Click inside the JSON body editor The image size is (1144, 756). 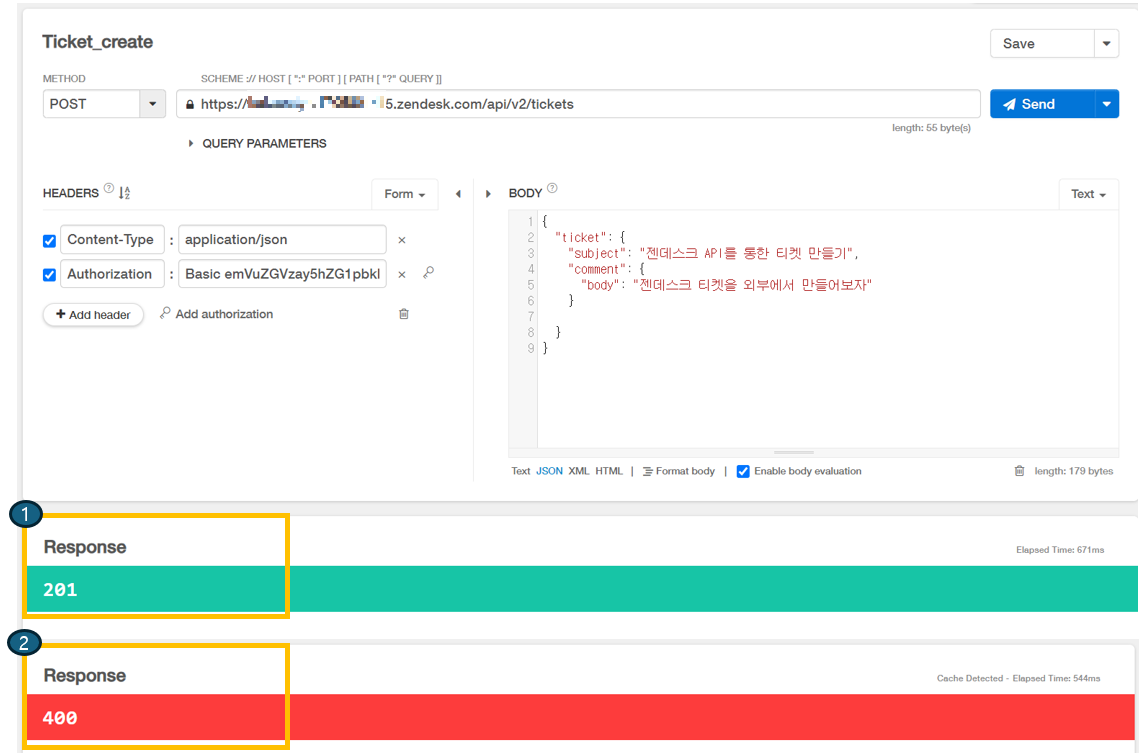(x=827, y=329)
